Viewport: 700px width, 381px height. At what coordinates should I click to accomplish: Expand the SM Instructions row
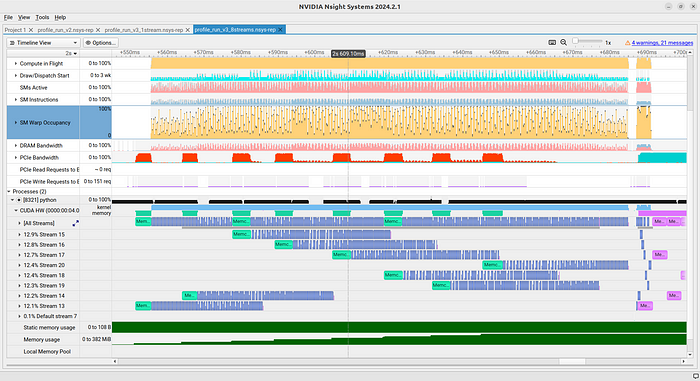pos(16,100)
